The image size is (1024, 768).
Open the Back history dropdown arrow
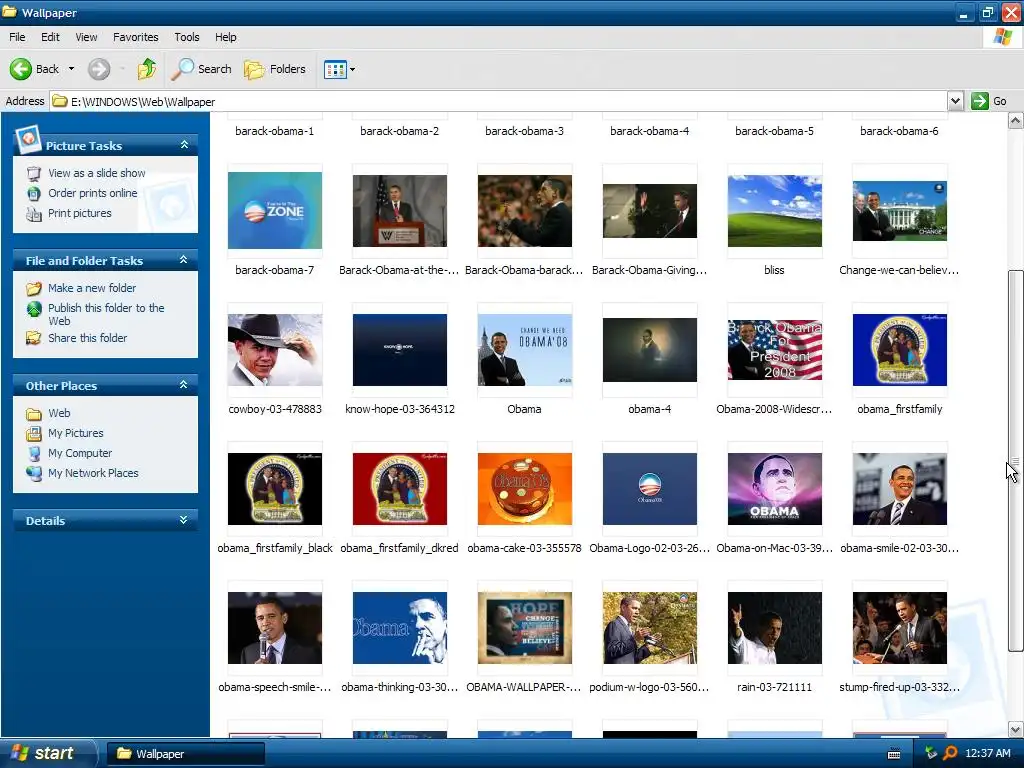(x=71, y=69)
